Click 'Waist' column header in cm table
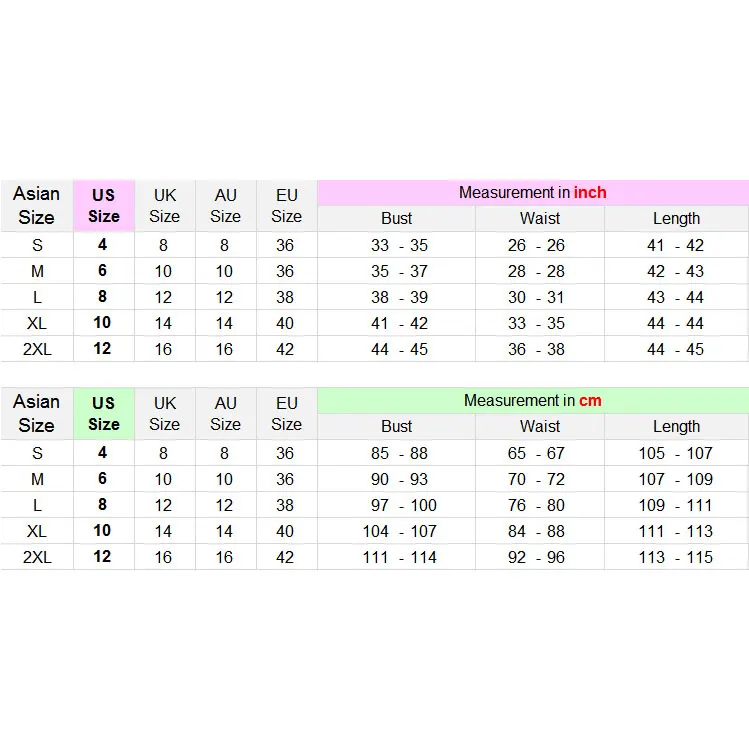This screenshot has width=749, height=749. tap(540, 426)
